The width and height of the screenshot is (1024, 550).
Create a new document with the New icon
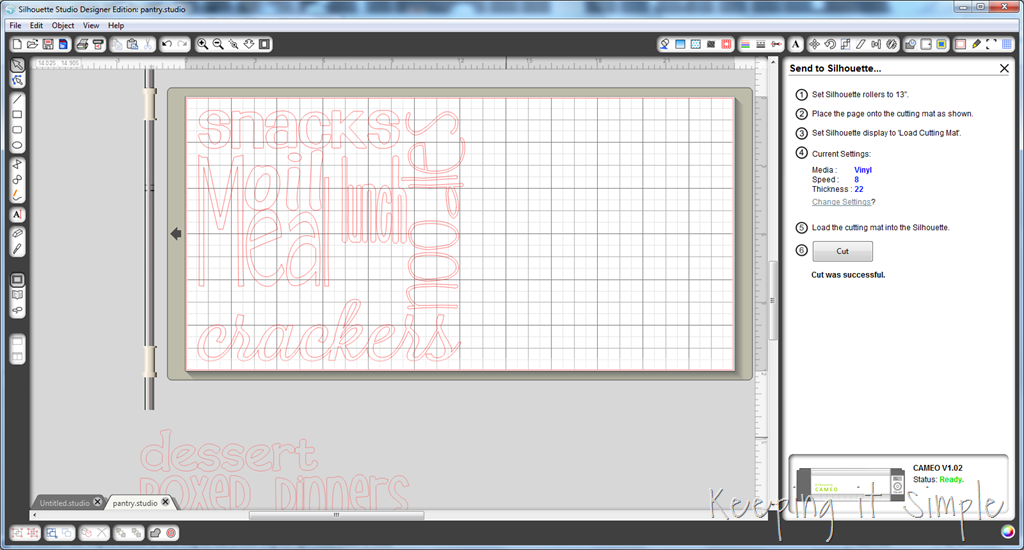pyautogui.click(x=17, y=44)
